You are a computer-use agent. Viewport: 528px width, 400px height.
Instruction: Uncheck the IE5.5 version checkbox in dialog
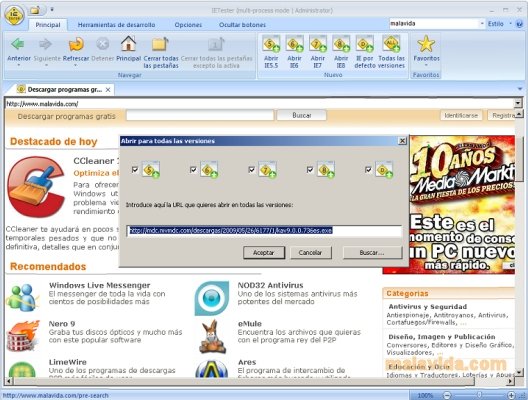coord(135,169)
